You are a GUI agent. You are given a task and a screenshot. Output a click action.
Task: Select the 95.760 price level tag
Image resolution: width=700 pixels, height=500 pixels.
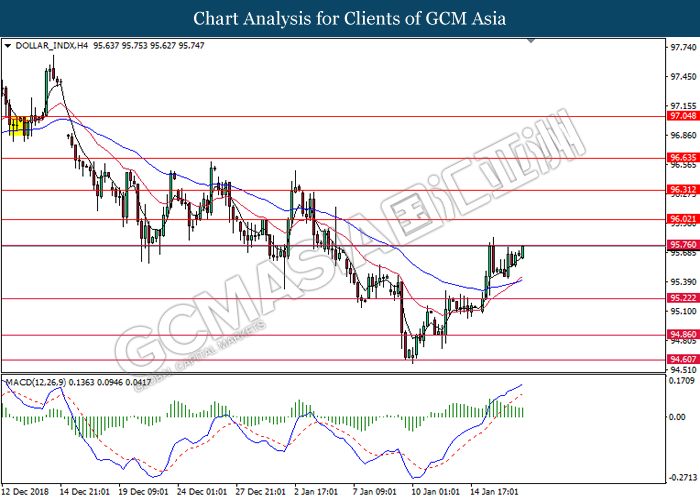coord(683,245)
